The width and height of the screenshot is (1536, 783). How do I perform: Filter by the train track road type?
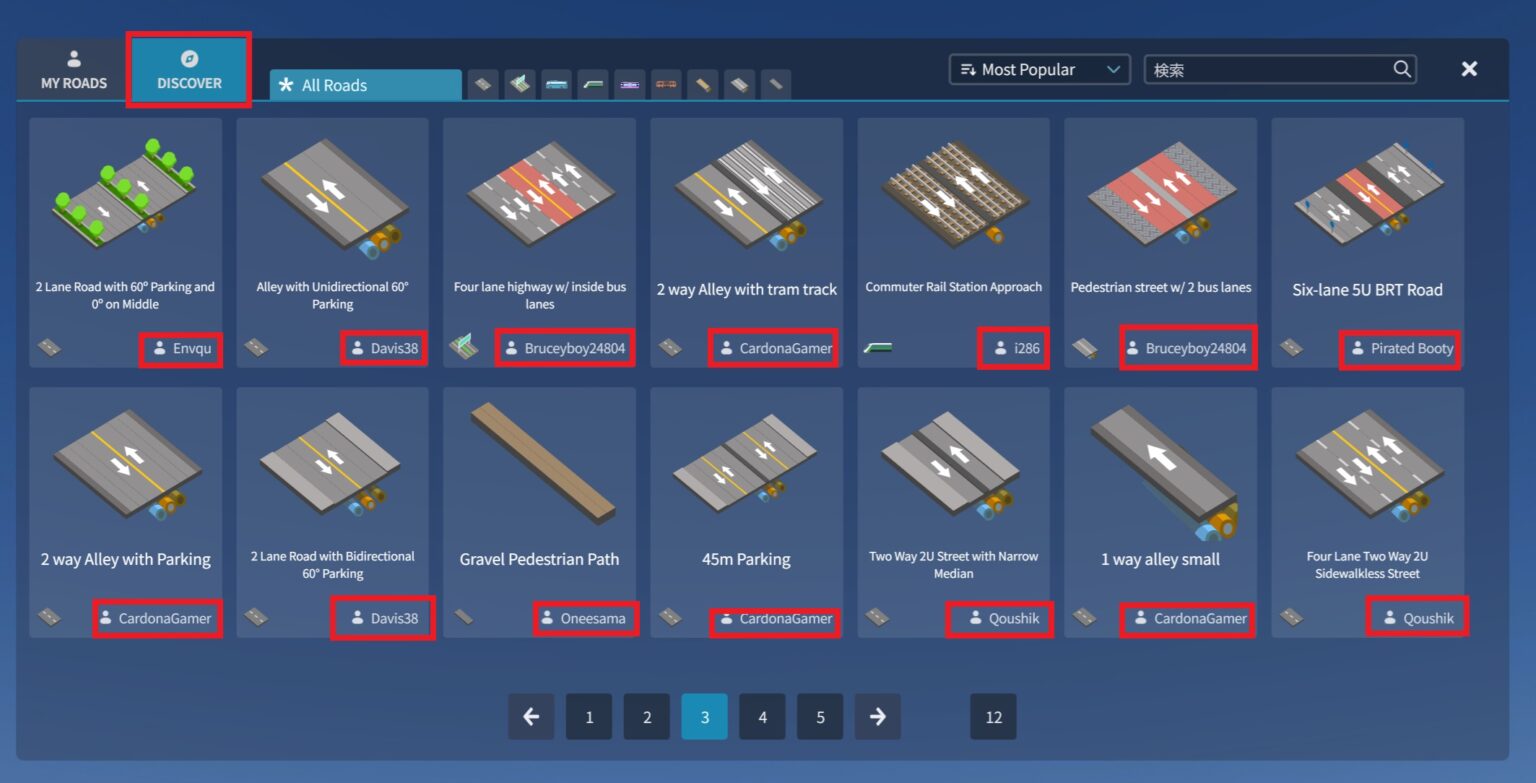(664, 84)
